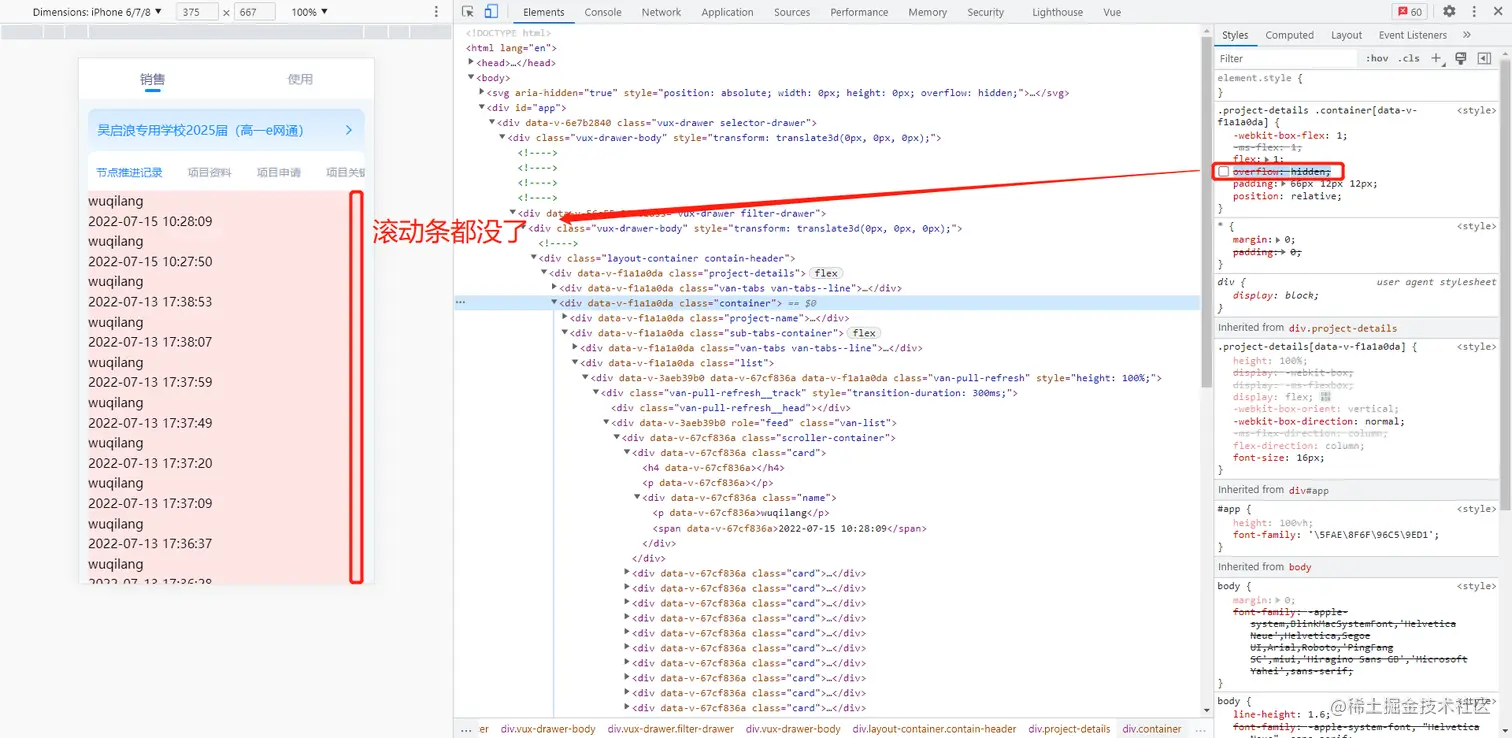1512x738 pixels.
Task: Click the 2022-07-13 17:38:53 record entry
Action: 150,301
